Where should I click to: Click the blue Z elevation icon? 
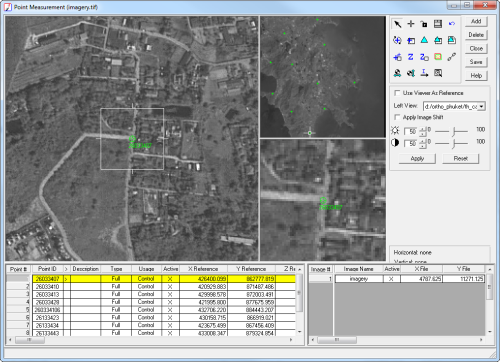pyautogui.click(x=411, y=57)
